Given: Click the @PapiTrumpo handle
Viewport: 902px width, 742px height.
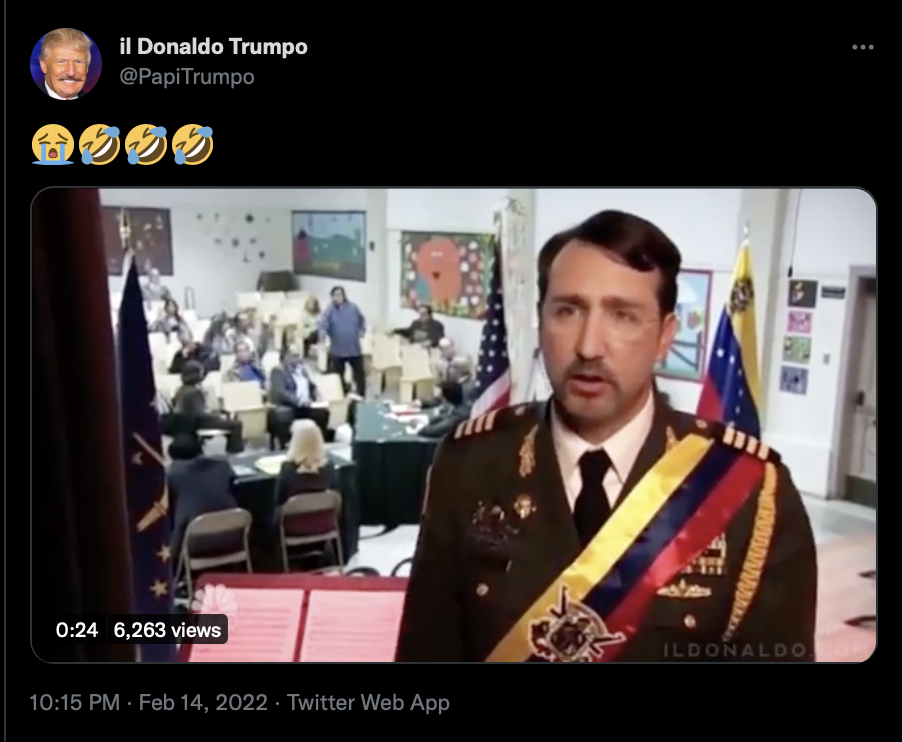Looking at the screenshot, I should pyautogui.click(x=187, y=77).
